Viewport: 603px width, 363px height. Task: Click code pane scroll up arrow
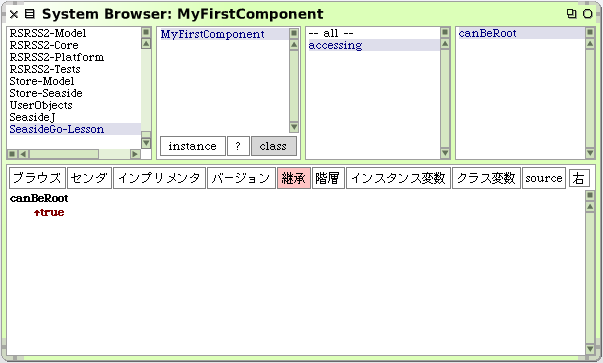tap(590, 207)
